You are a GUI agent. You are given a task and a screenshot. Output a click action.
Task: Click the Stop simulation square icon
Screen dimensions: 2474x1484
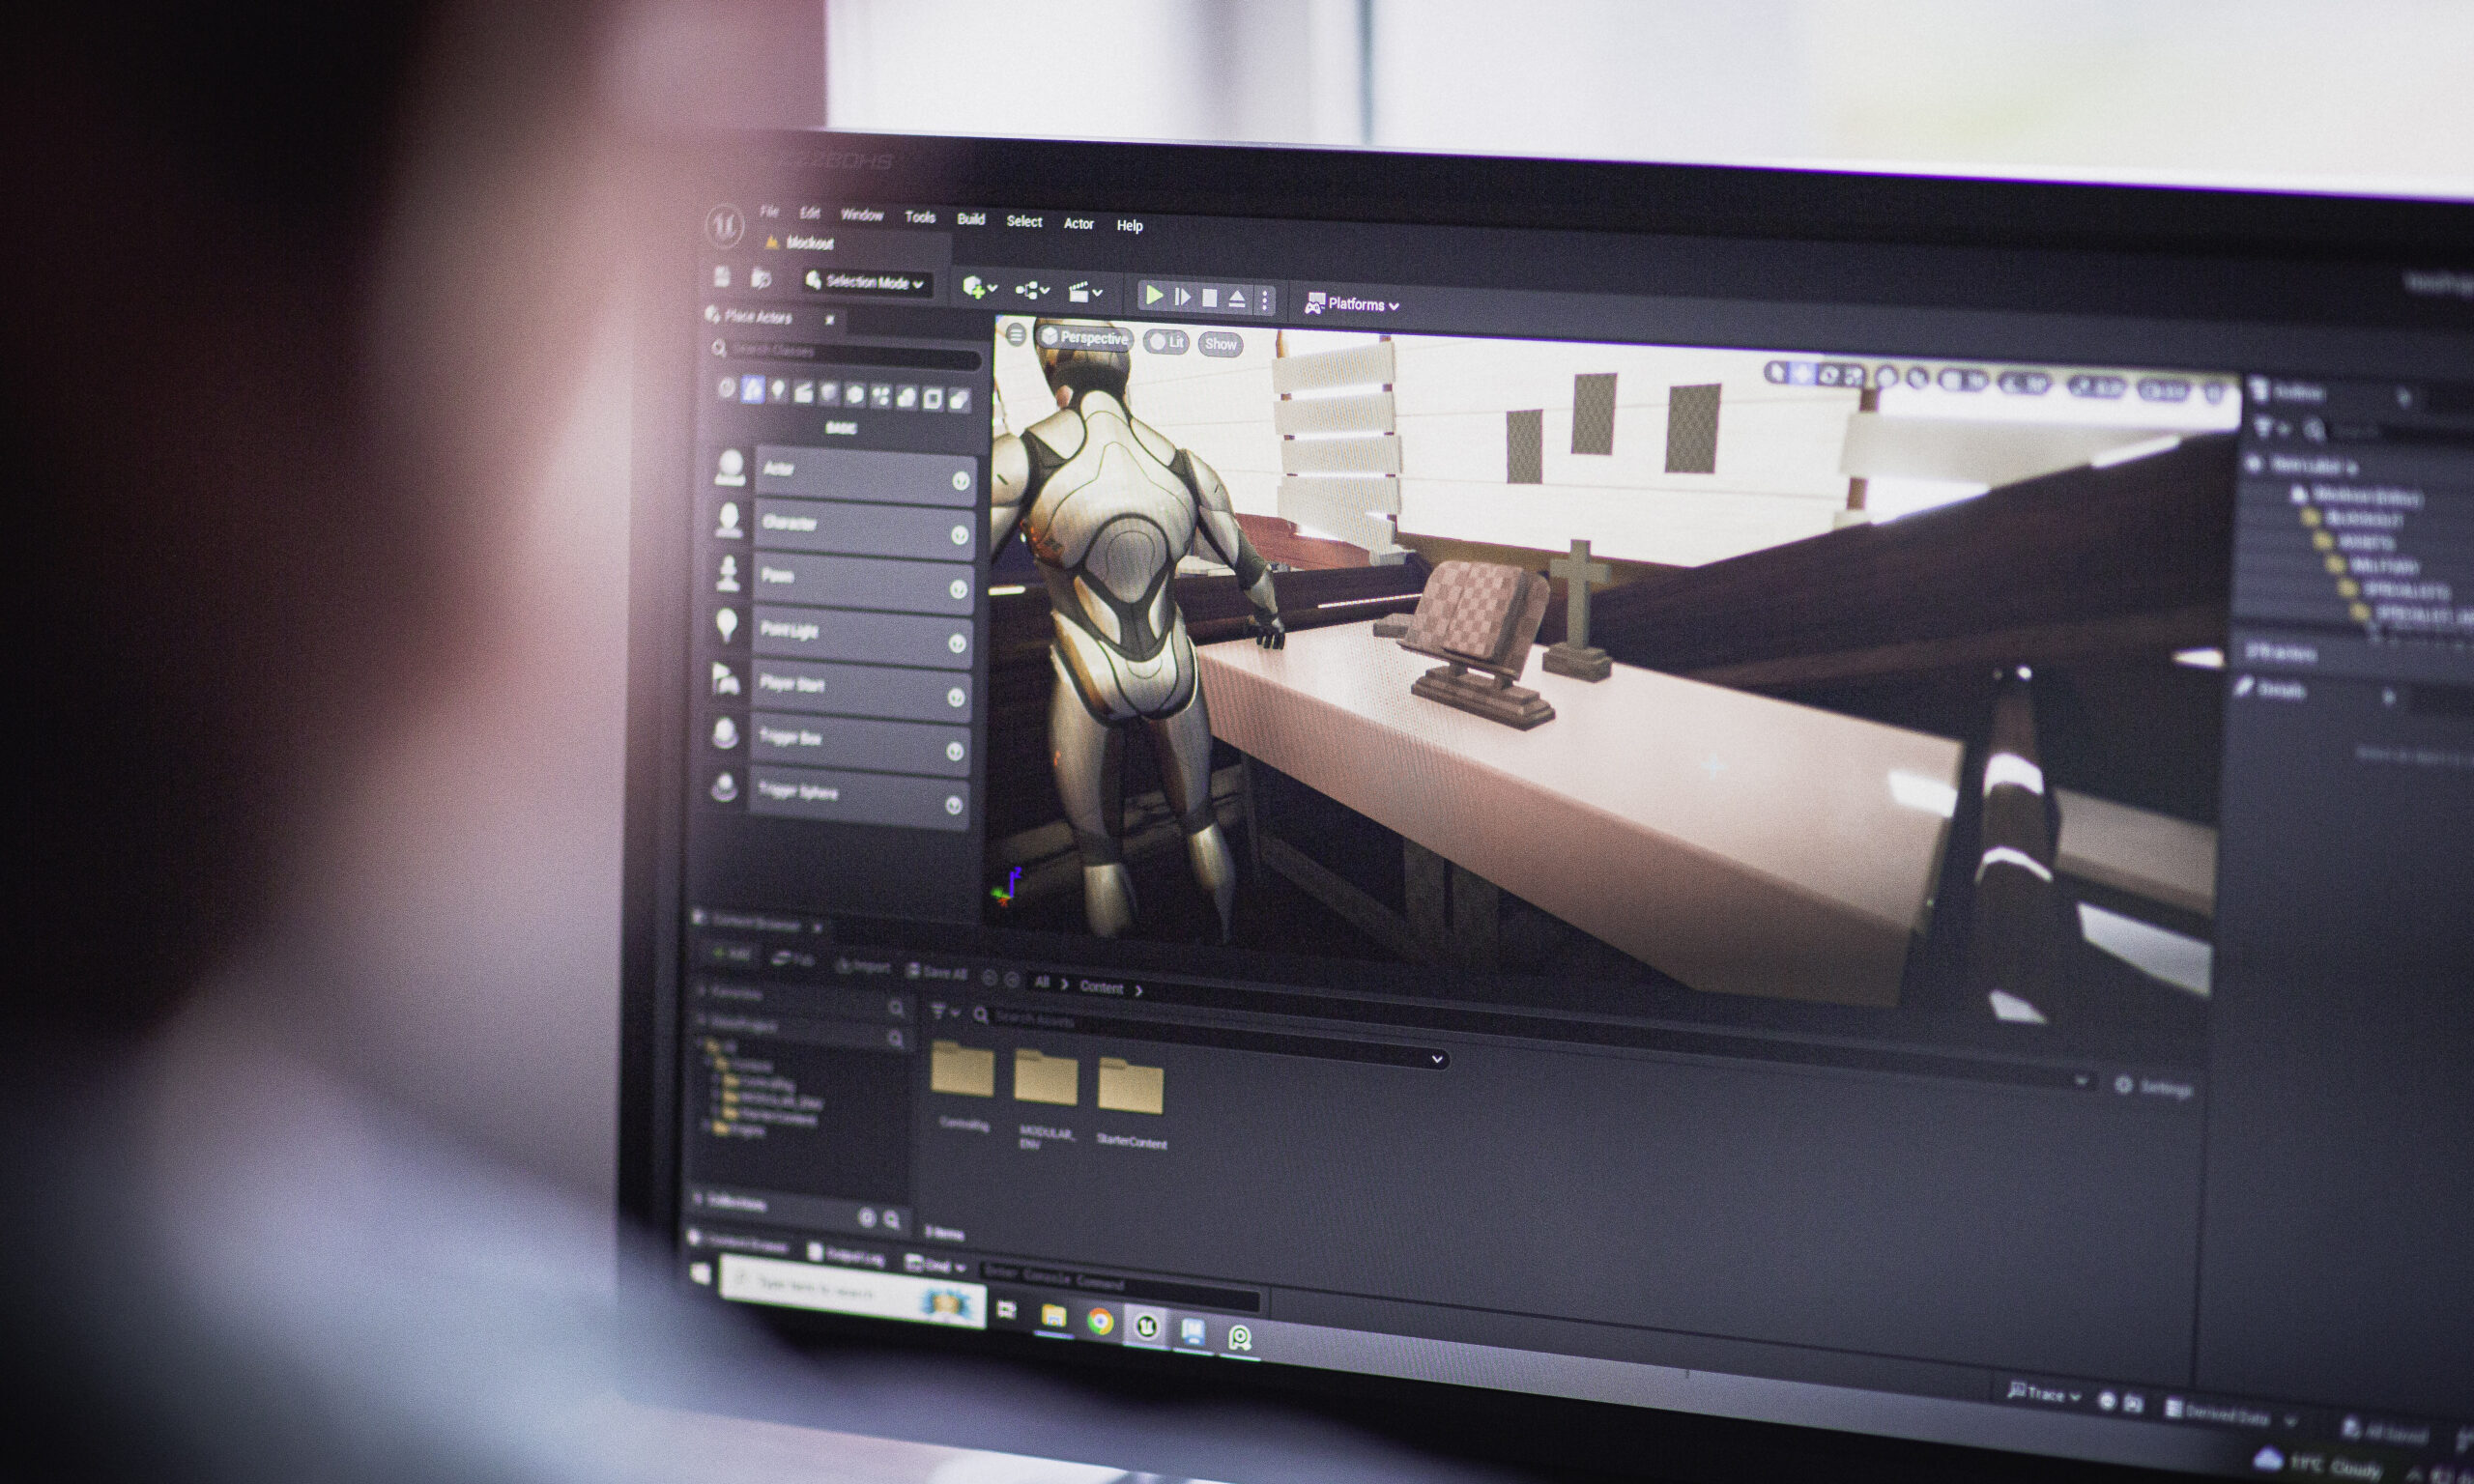pyautogui.click(x=1210, y=298)
